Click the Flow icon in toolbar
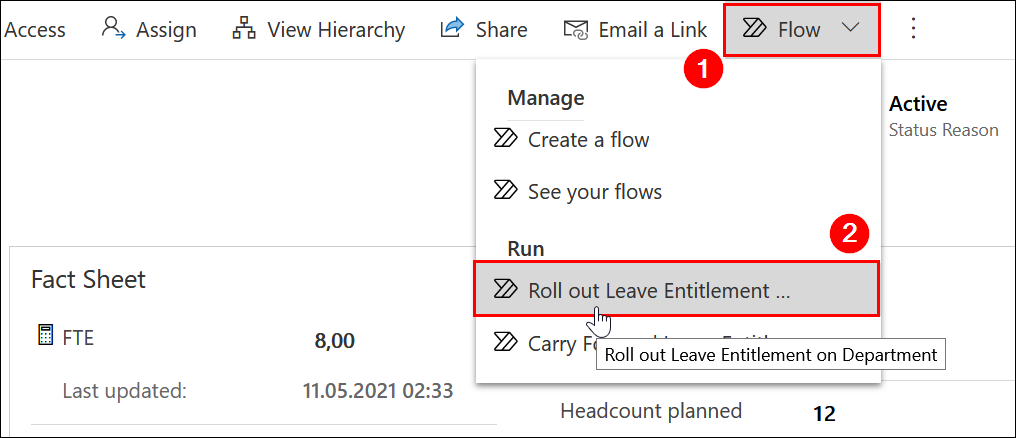Viewport: 1016px width, 438px height. coord(755,30)
